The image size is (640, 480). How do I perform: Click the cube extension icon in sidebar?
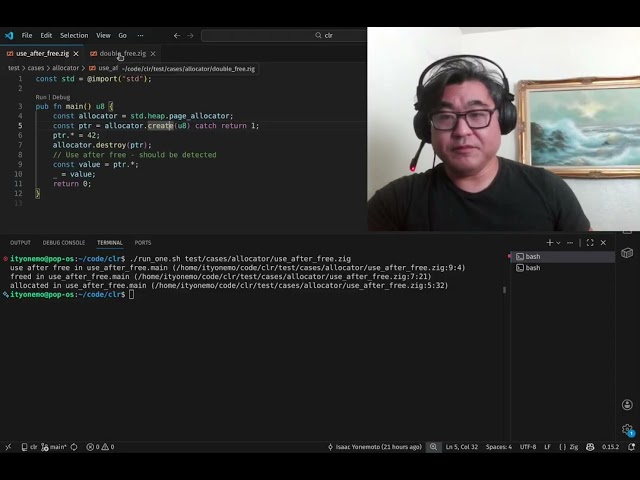point(627,253)
